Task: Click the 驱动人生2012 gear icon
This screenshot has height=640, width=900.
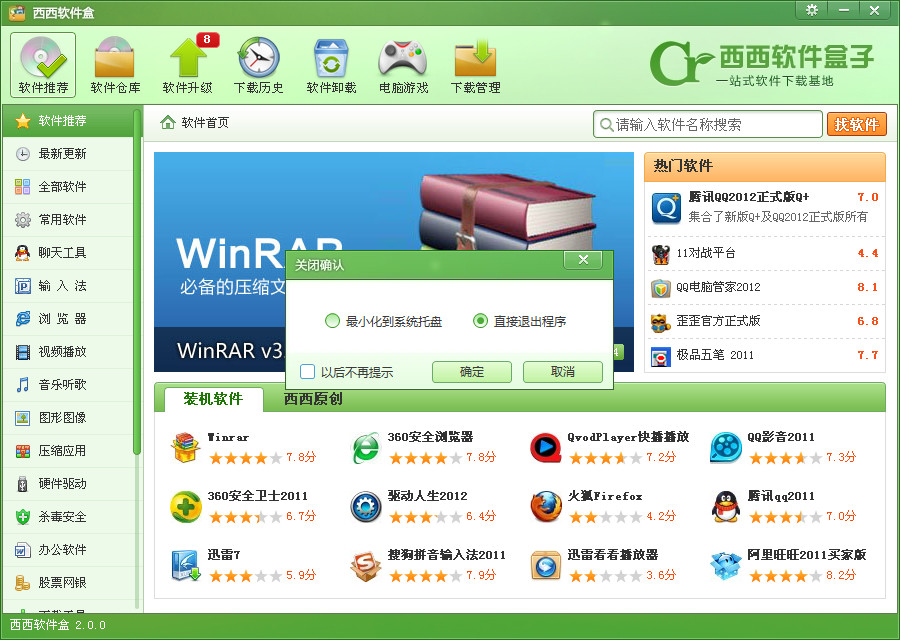Action: click(x=366, y=507)
